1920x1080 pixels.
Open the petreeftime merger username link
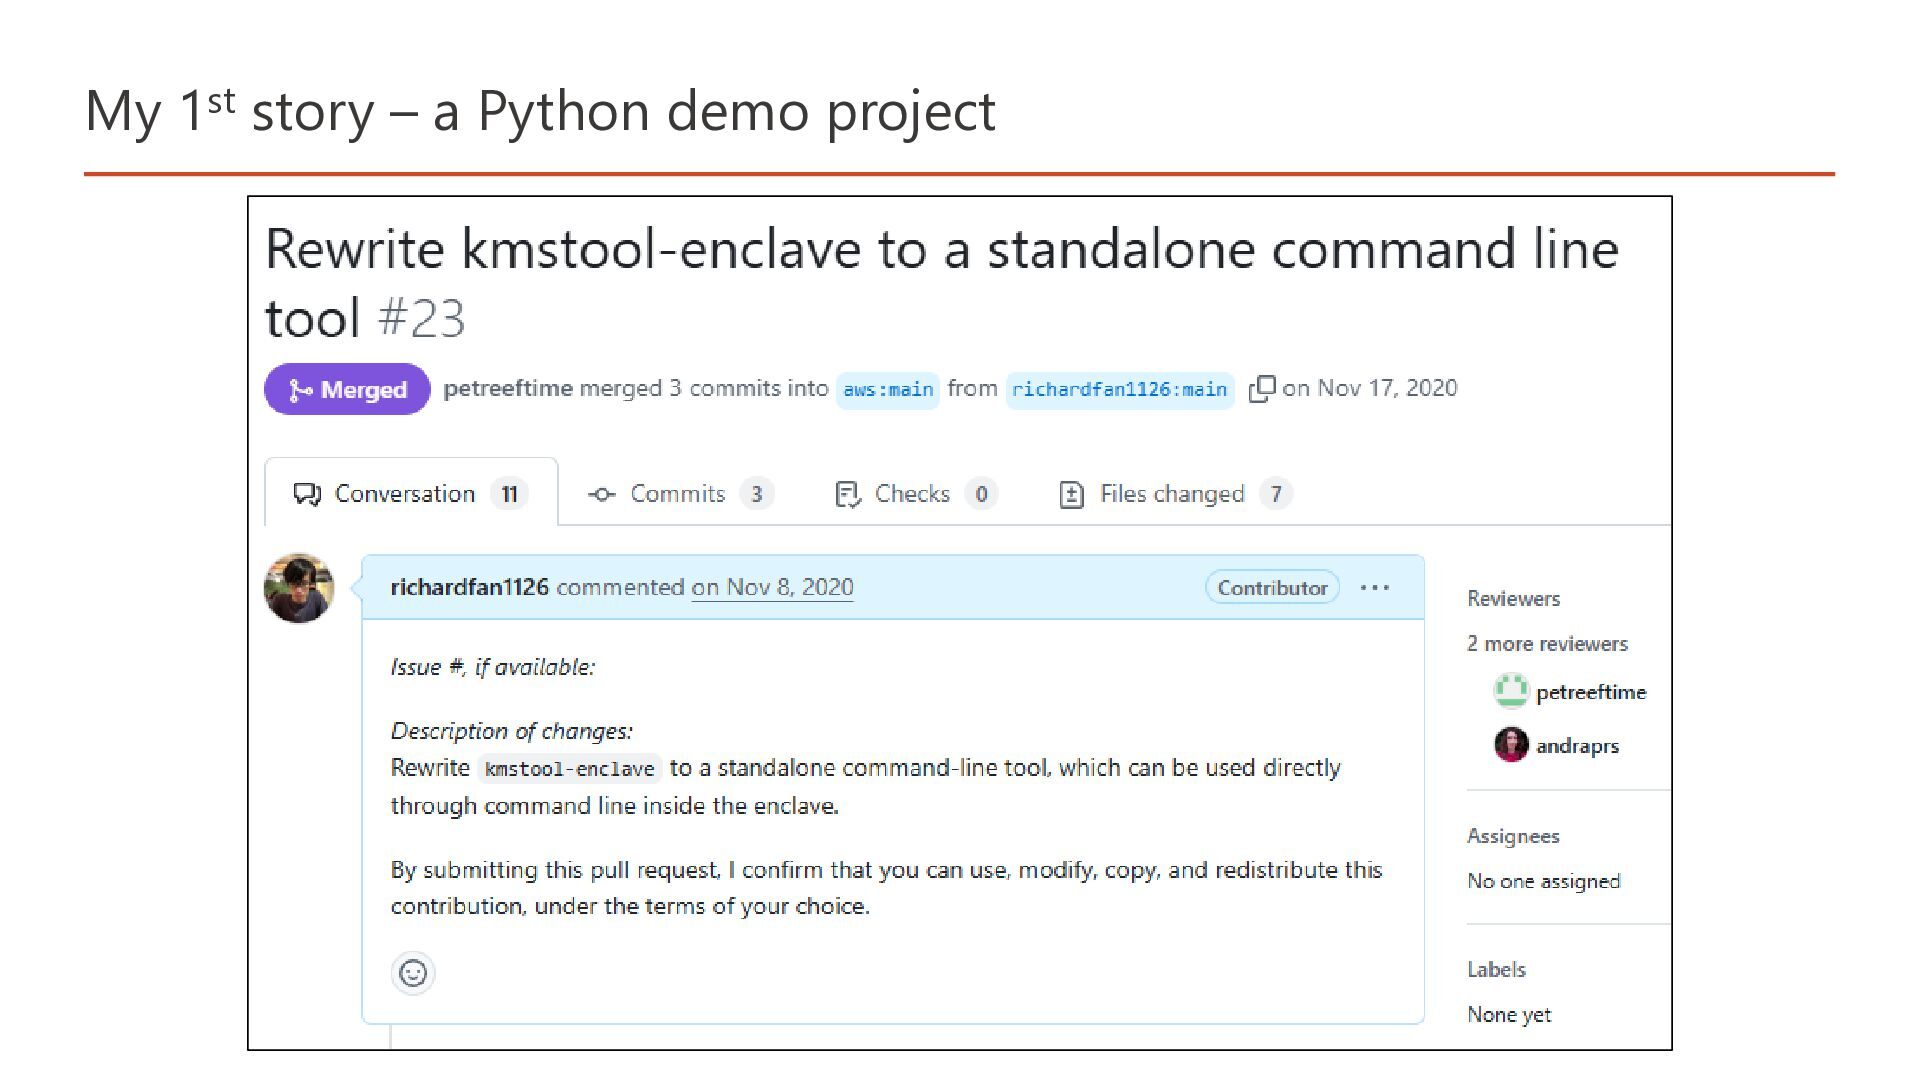[507, 388]
